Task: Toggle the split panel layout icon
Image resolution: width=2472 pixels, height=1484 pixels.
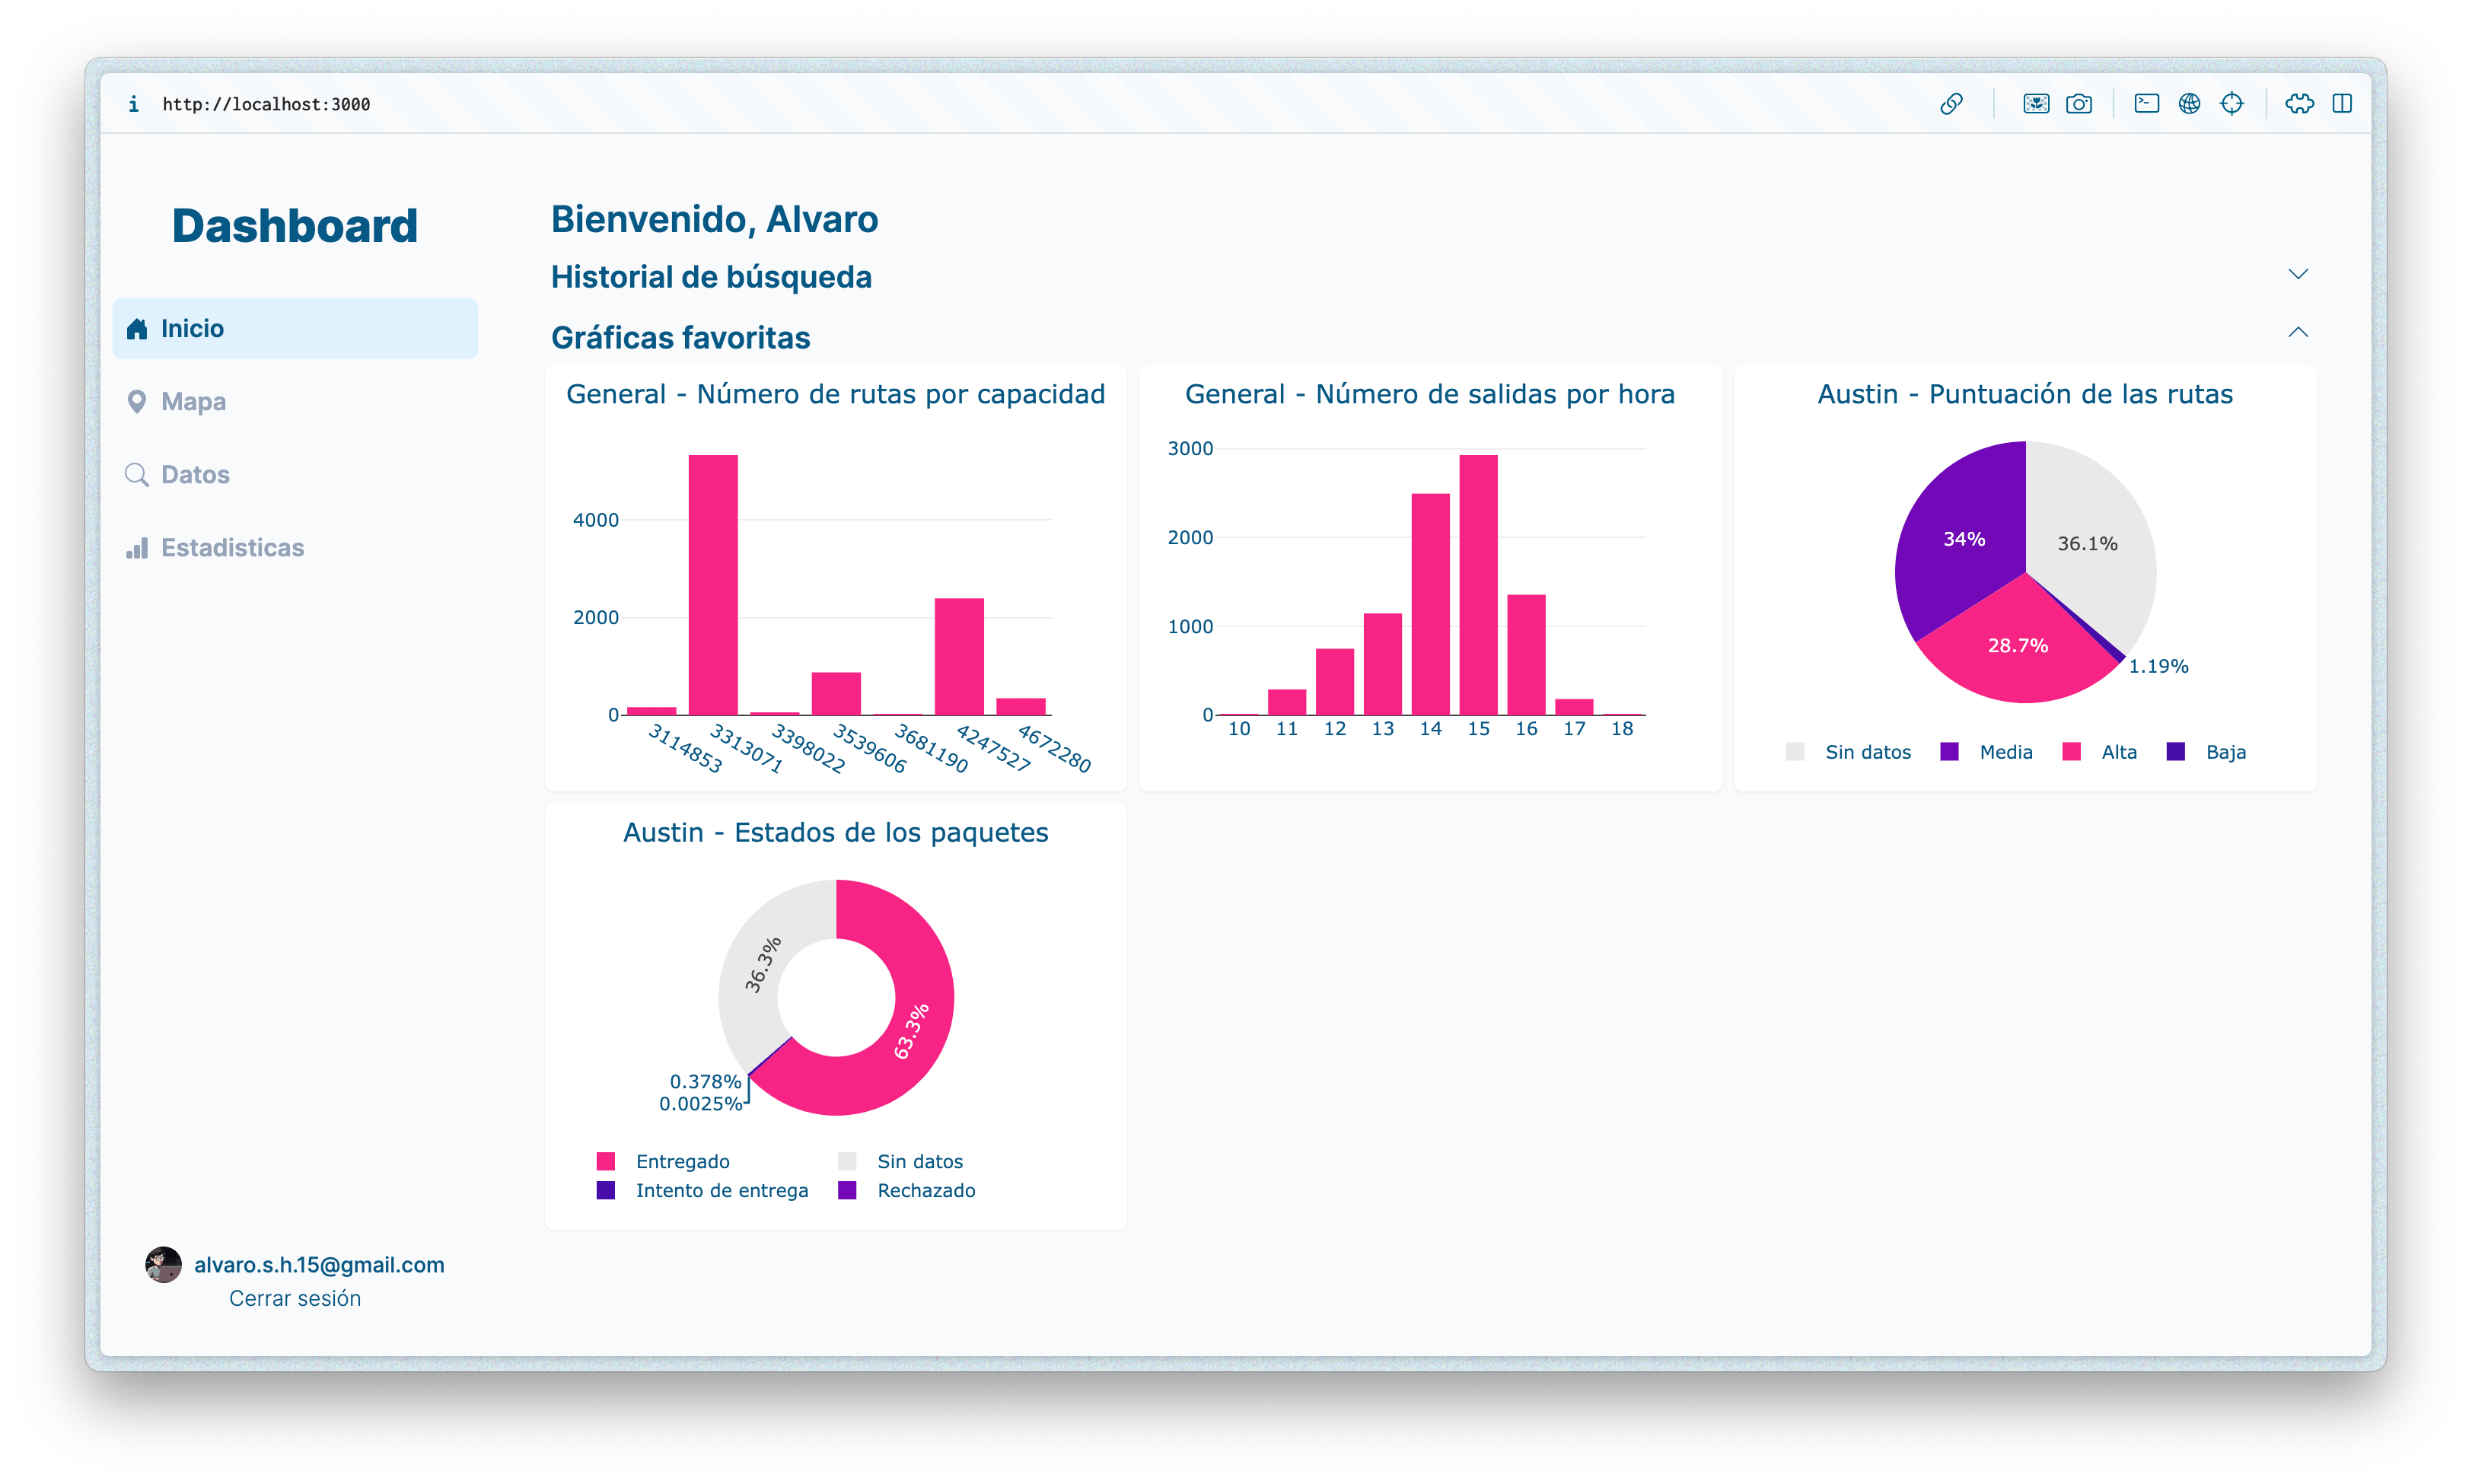Action: pos(2342,103)
